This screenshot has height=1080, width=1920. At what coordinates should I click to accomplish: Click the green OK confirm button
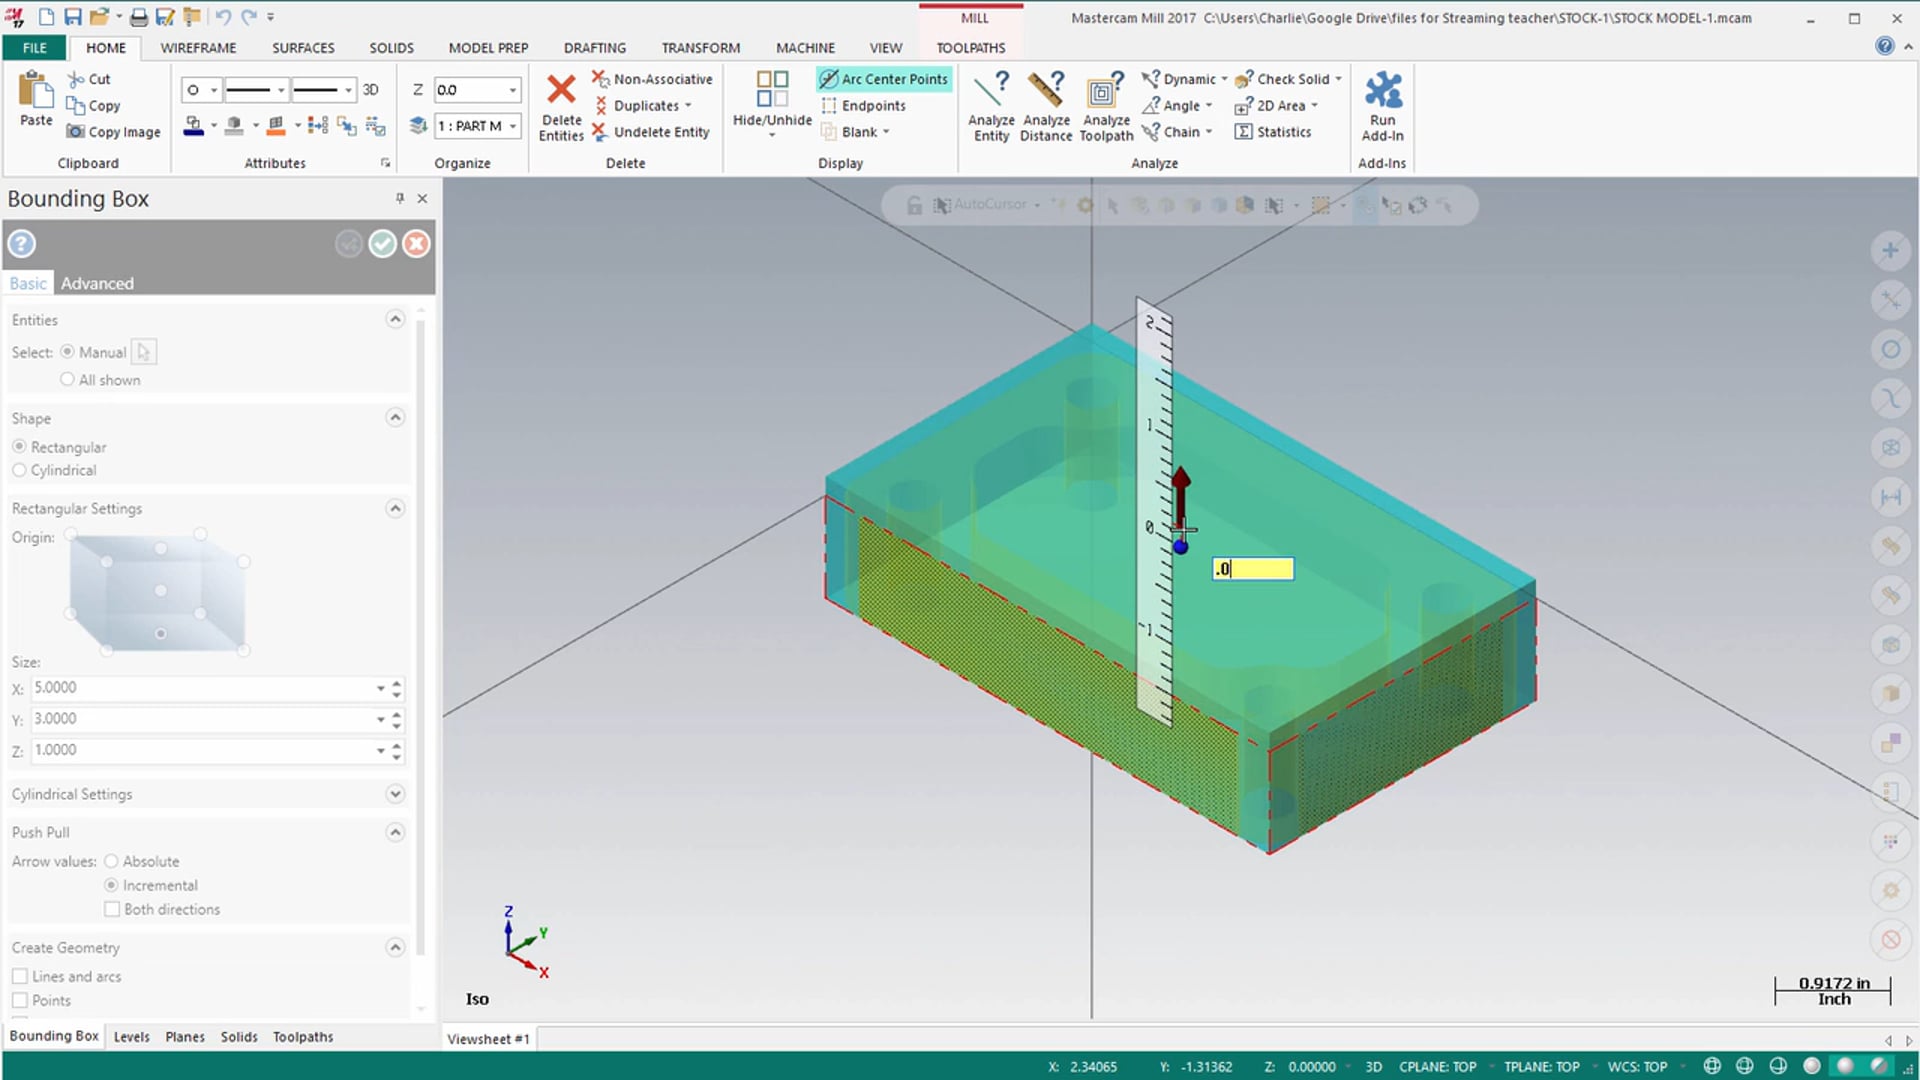382,243
